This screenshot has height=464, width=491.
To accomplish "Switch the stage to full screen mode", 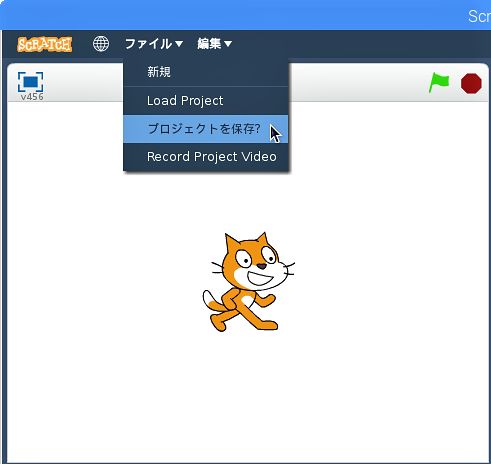I will 30,82.
